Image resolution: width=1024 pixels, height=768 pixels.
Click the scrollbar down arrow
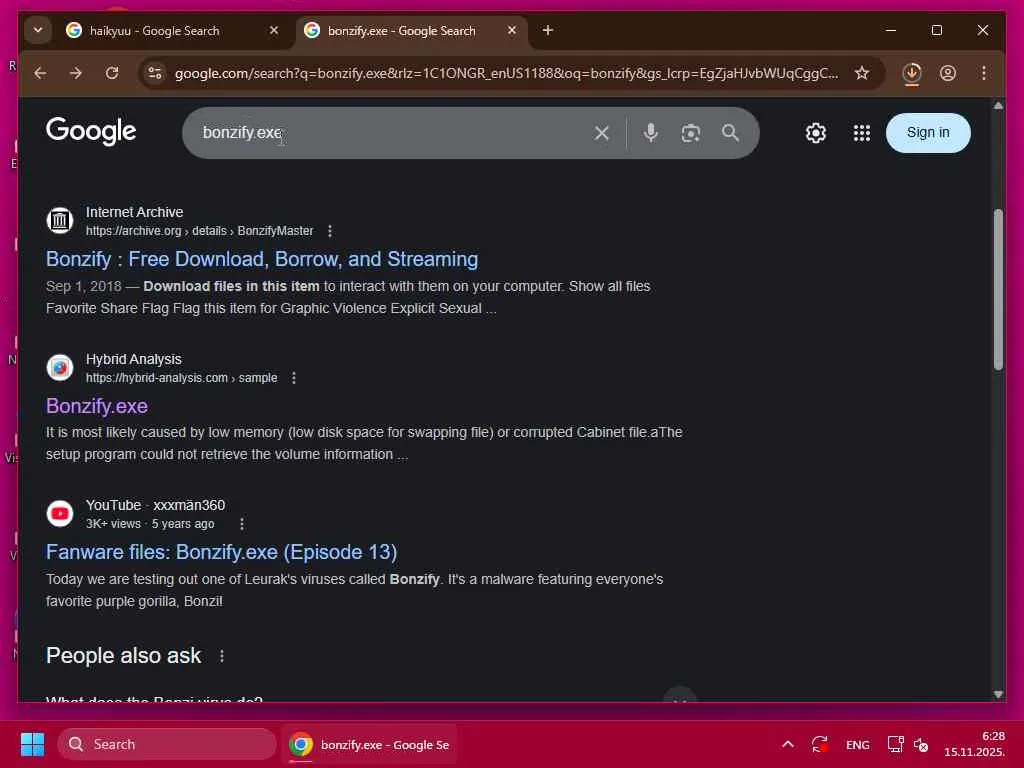point(998,694)
